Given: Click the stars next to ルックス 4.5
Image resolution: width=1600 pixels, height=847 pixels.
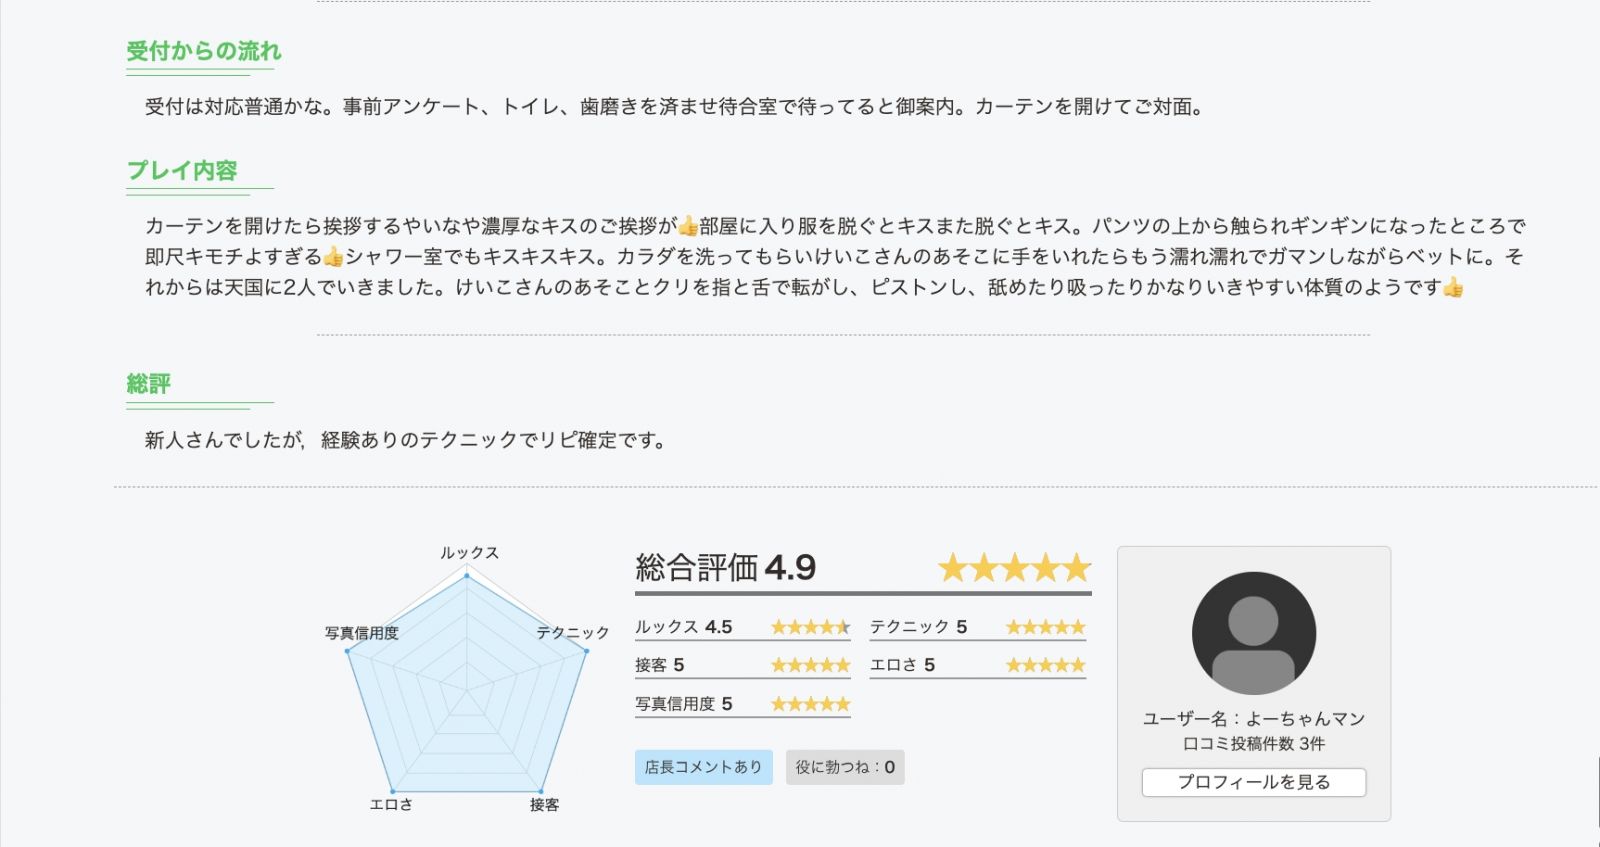Looking at the screenshot, I should (810, 627).
